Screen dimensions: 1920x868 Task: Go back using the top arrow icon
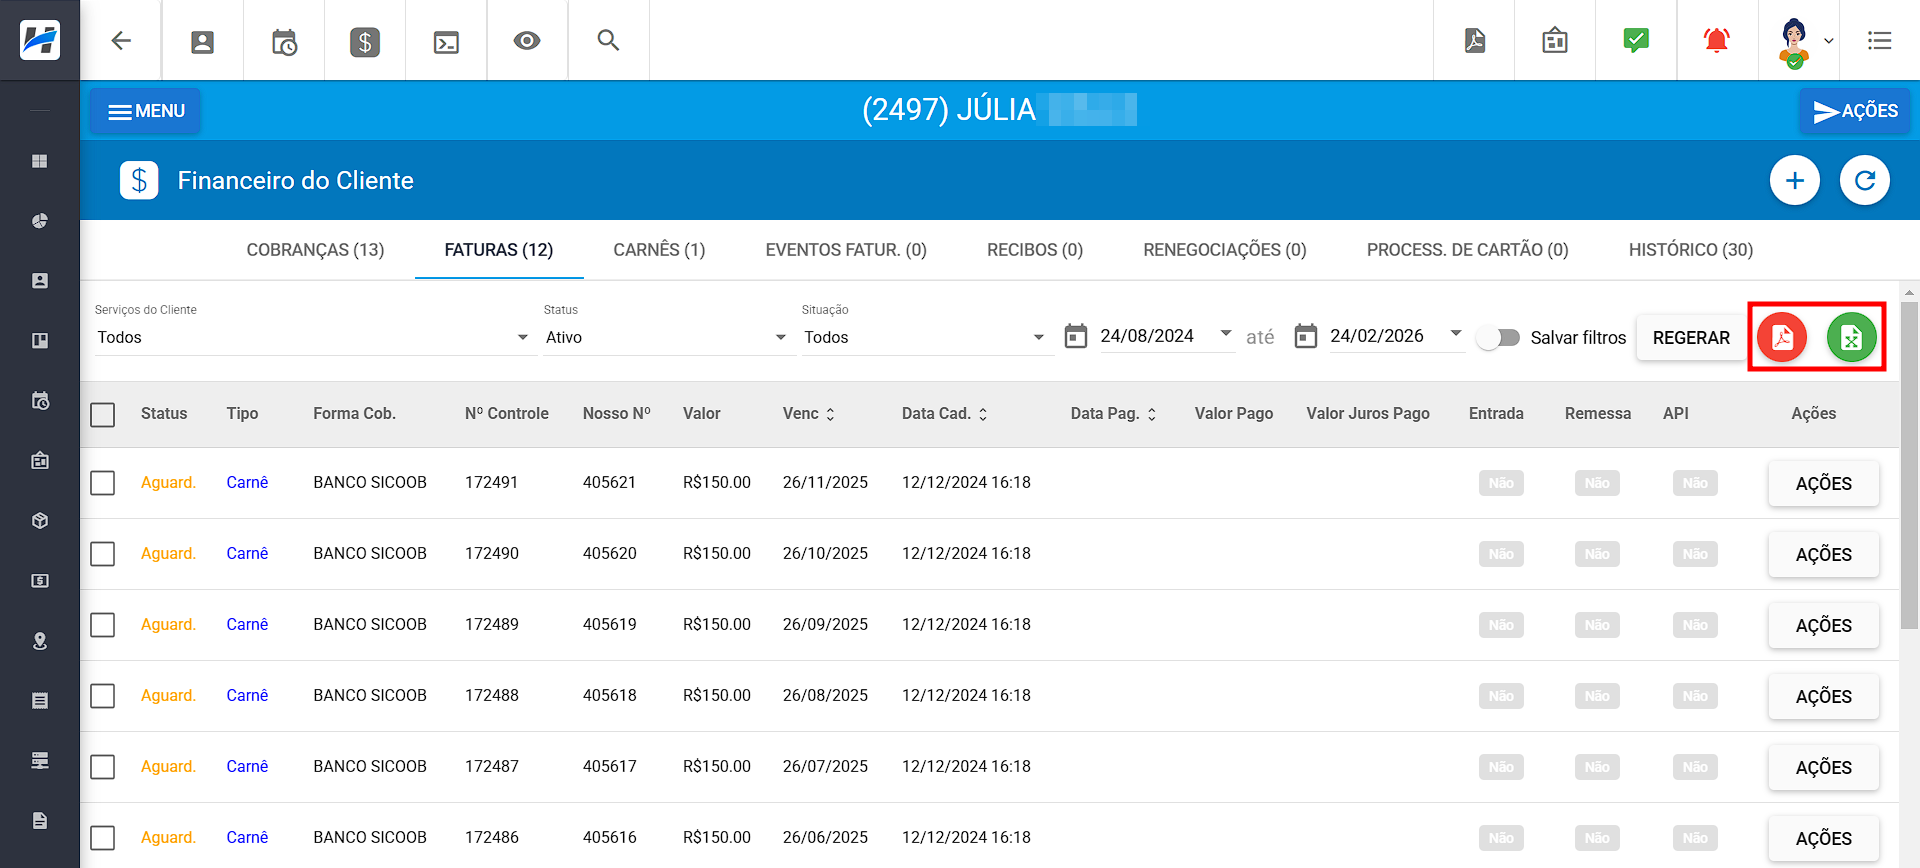tap(121, 41)
